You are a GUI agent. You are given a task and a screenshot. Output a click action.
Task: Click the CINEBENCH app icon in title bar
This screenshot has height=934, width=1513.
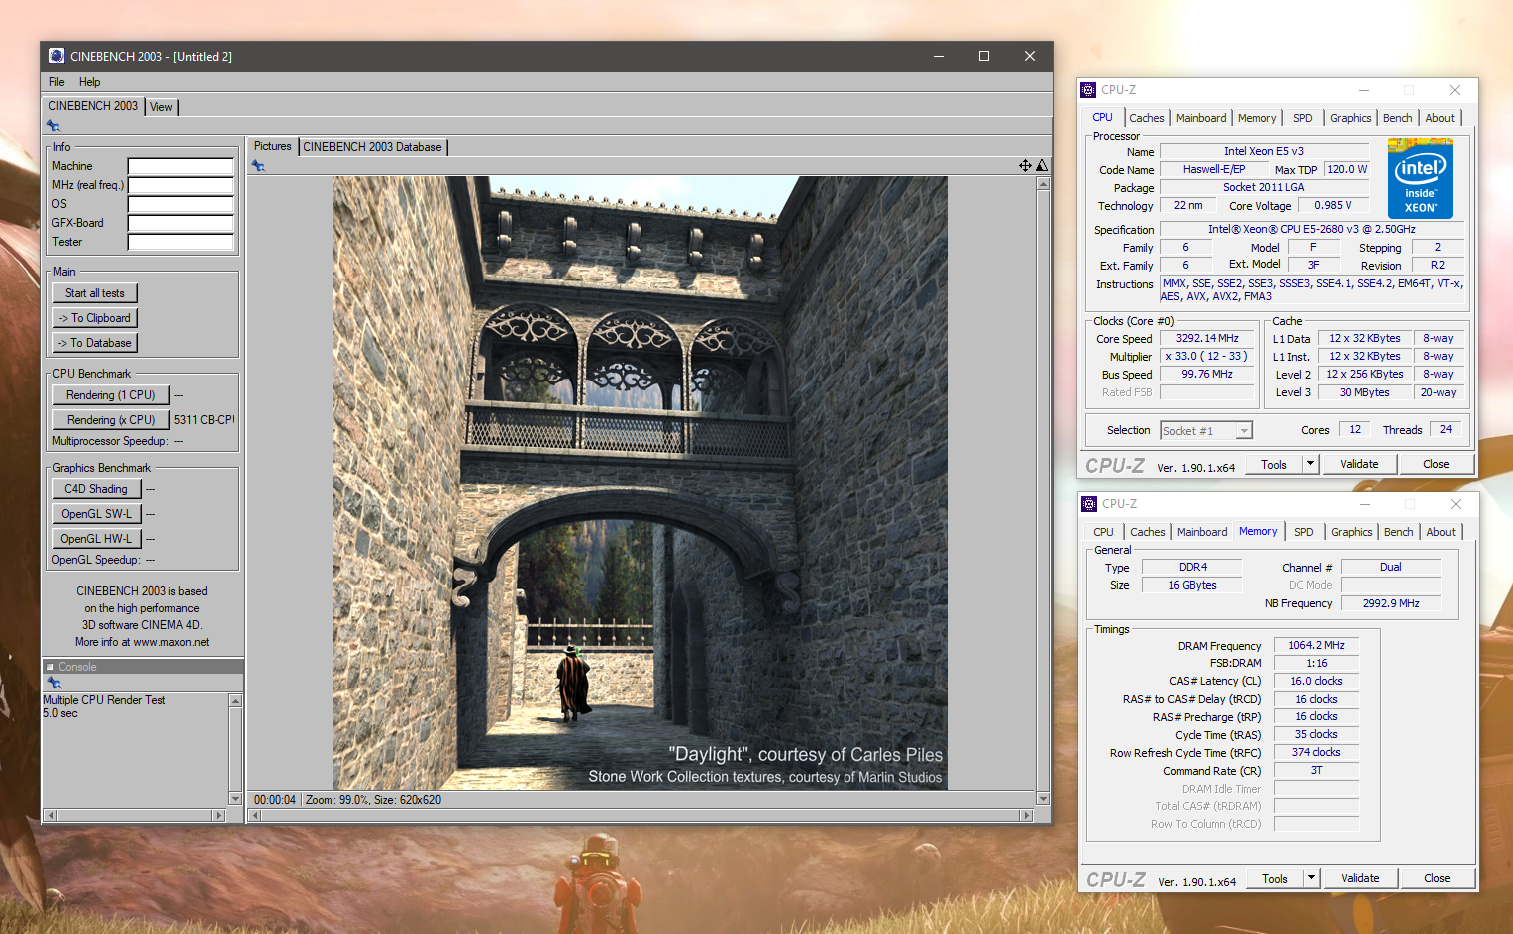(x=57, y=56)
